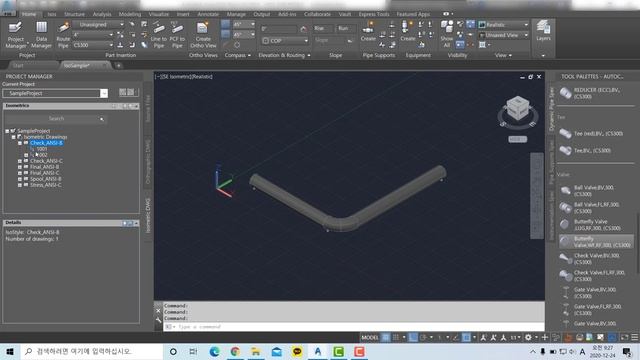Switch to the Structure ribbon tab
The image size is (640, 360).
(74, 14)
